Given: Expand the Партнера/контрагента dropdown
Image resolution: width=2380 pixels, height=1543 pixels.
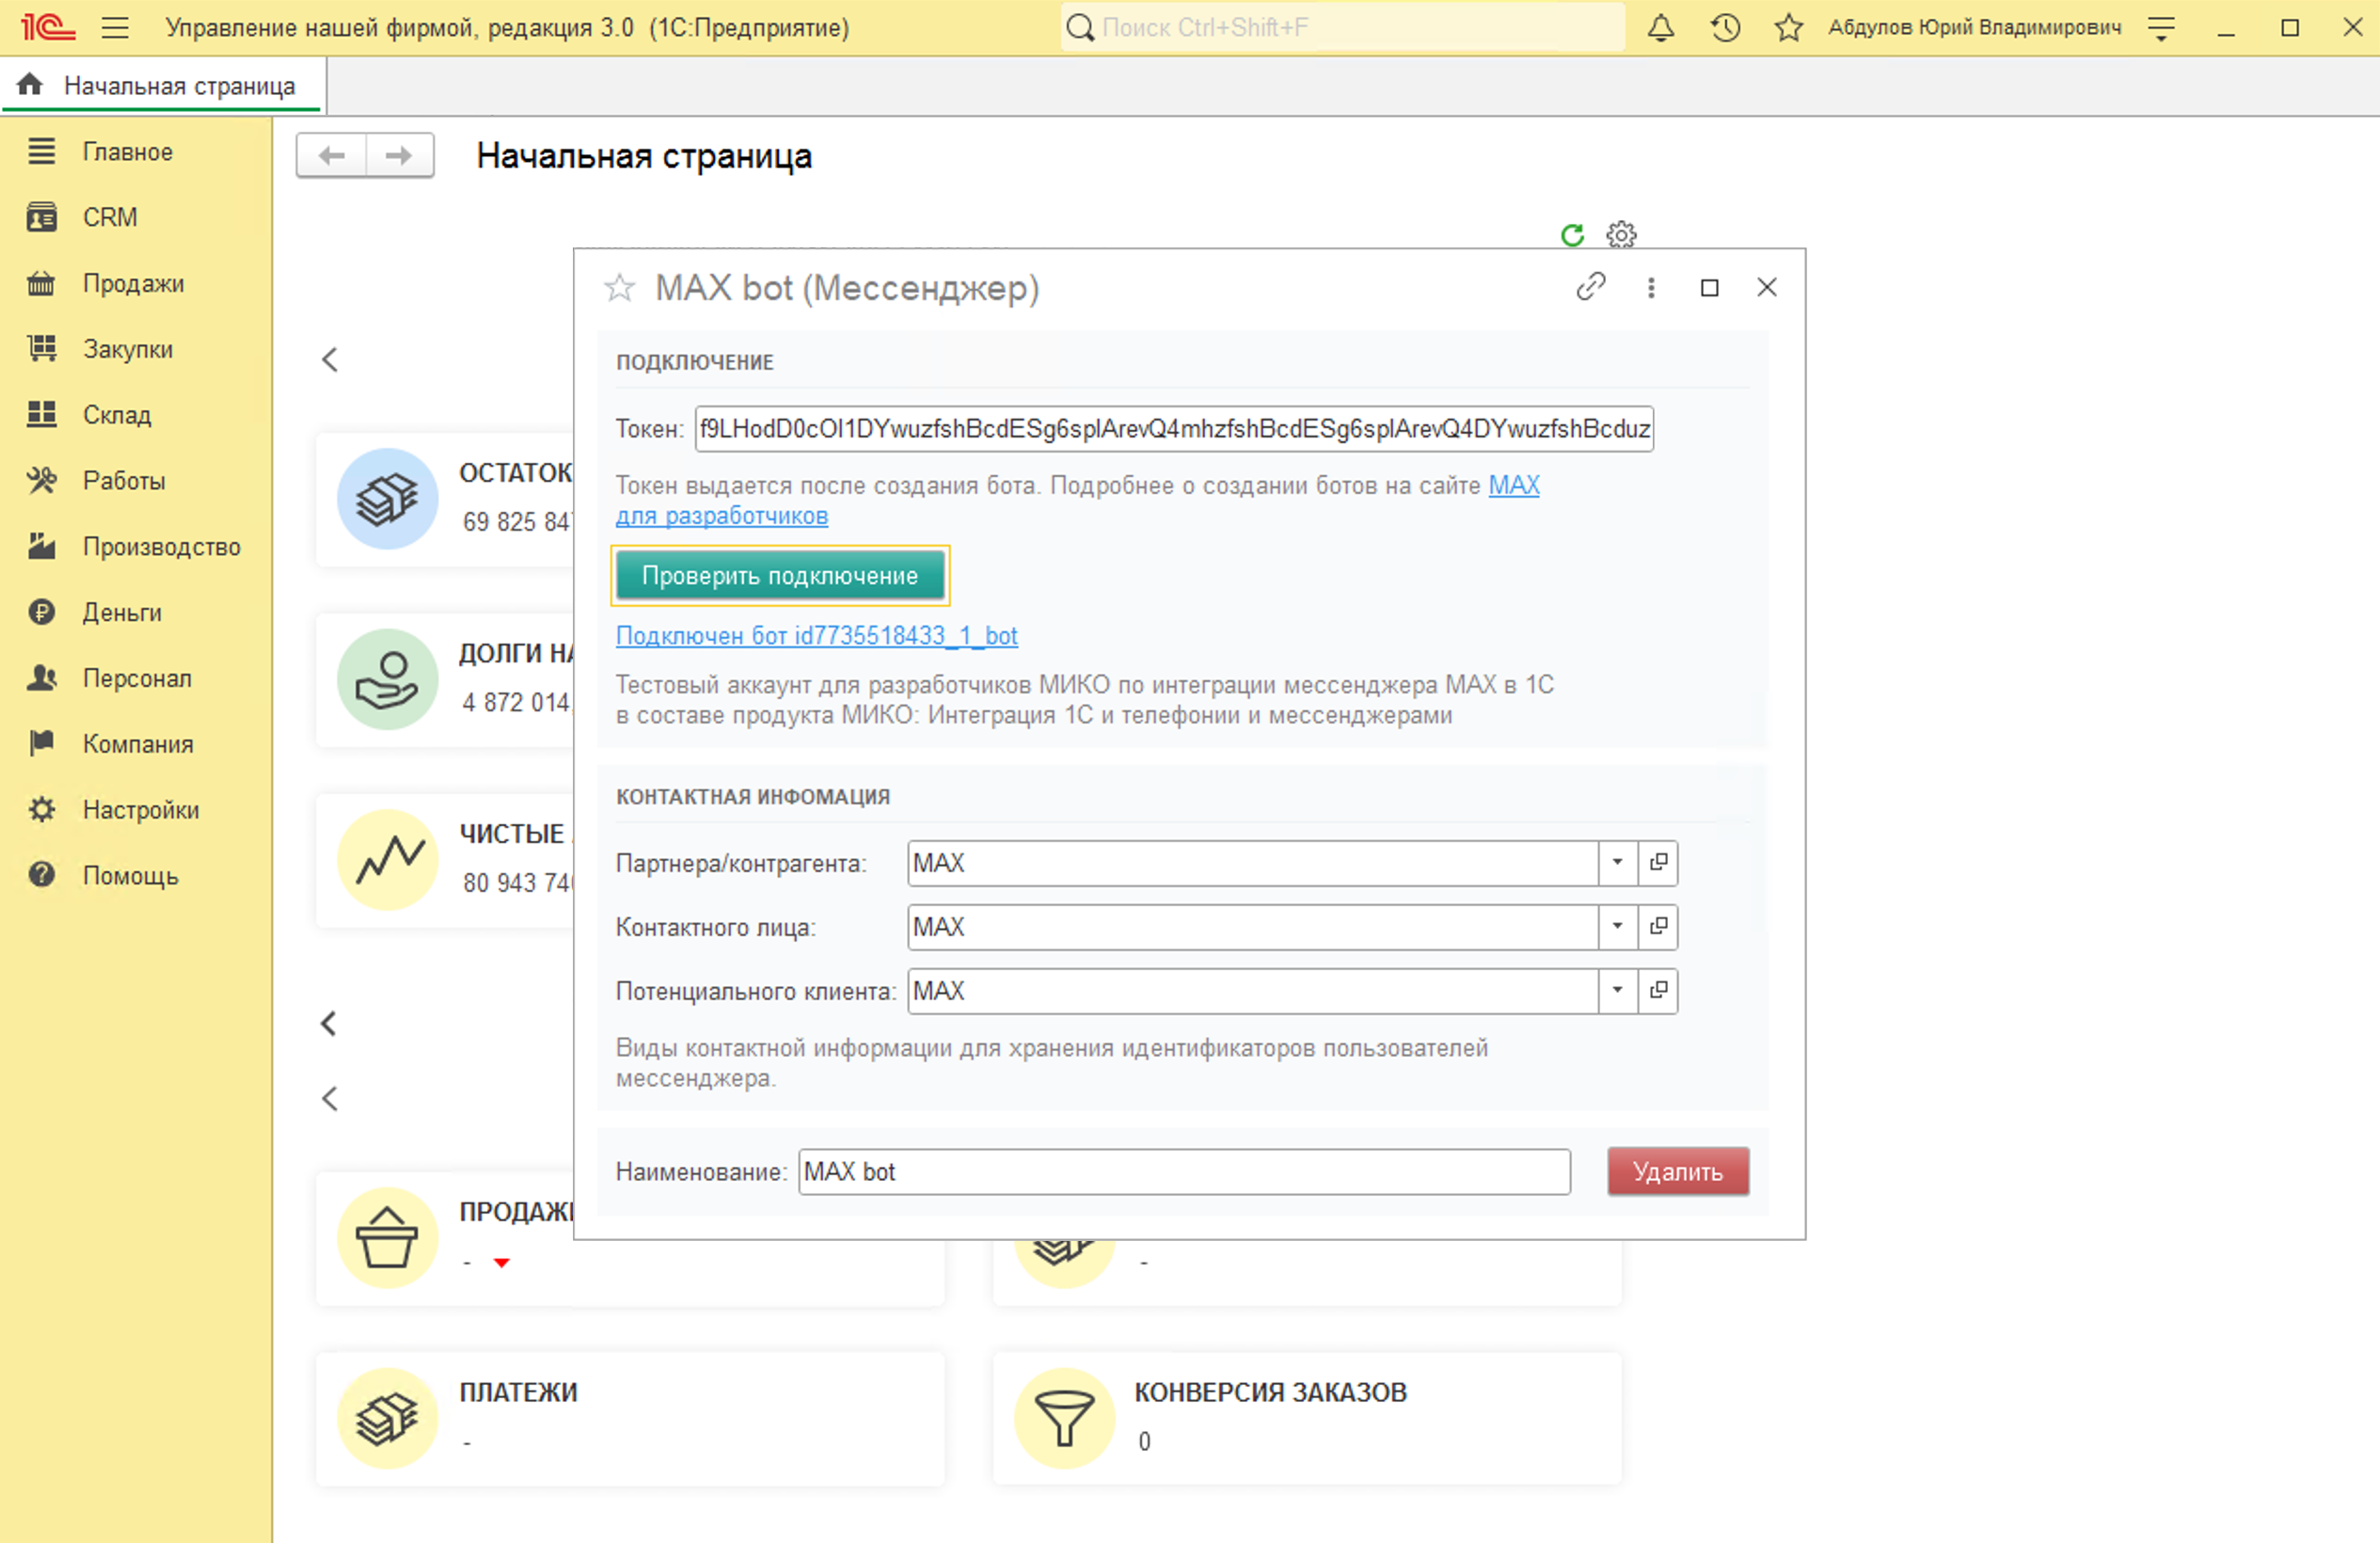Looking at the screenshot, I should (1617, 863).
